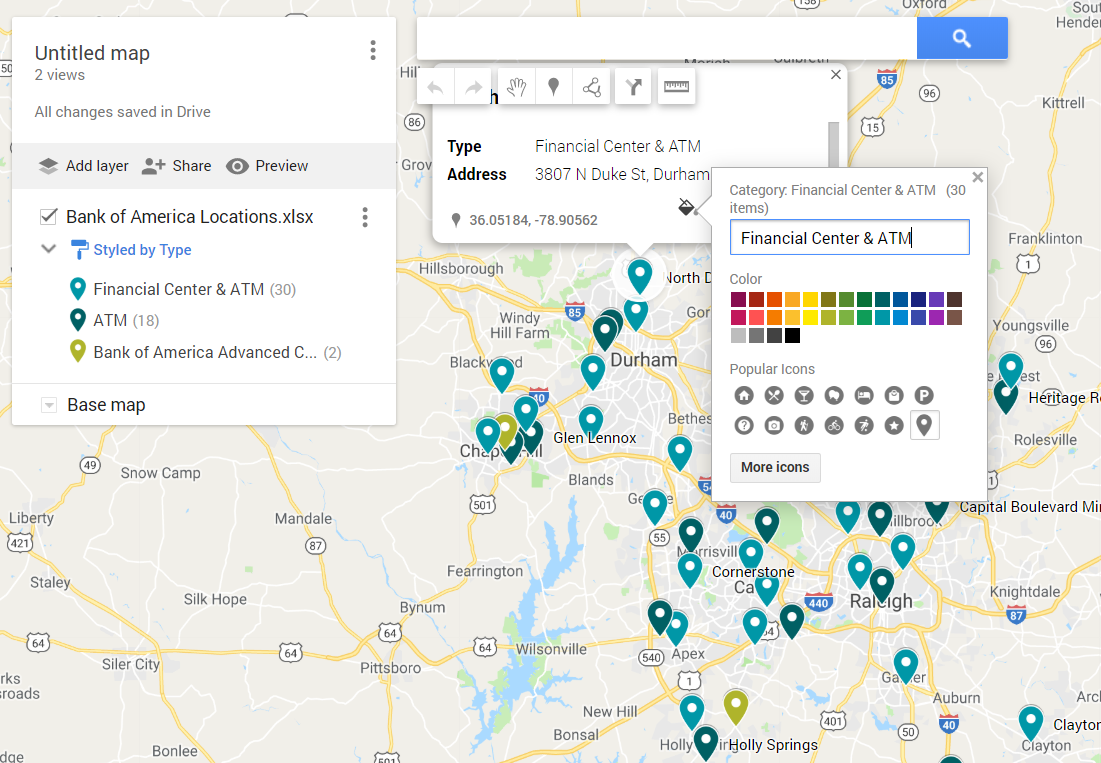Click the Untitled map title
The image size is (1101, 763).
point(92,53)
